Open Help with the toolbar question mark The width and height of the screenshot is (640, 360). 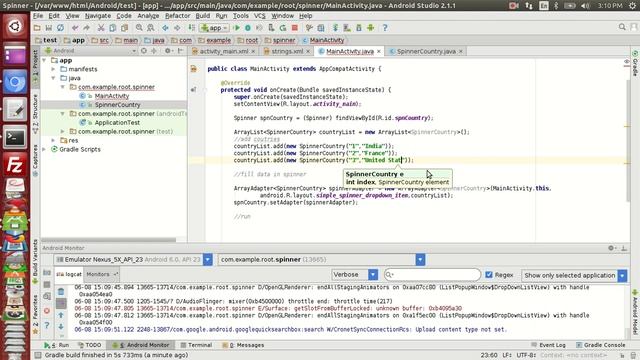tap(385, 28)
